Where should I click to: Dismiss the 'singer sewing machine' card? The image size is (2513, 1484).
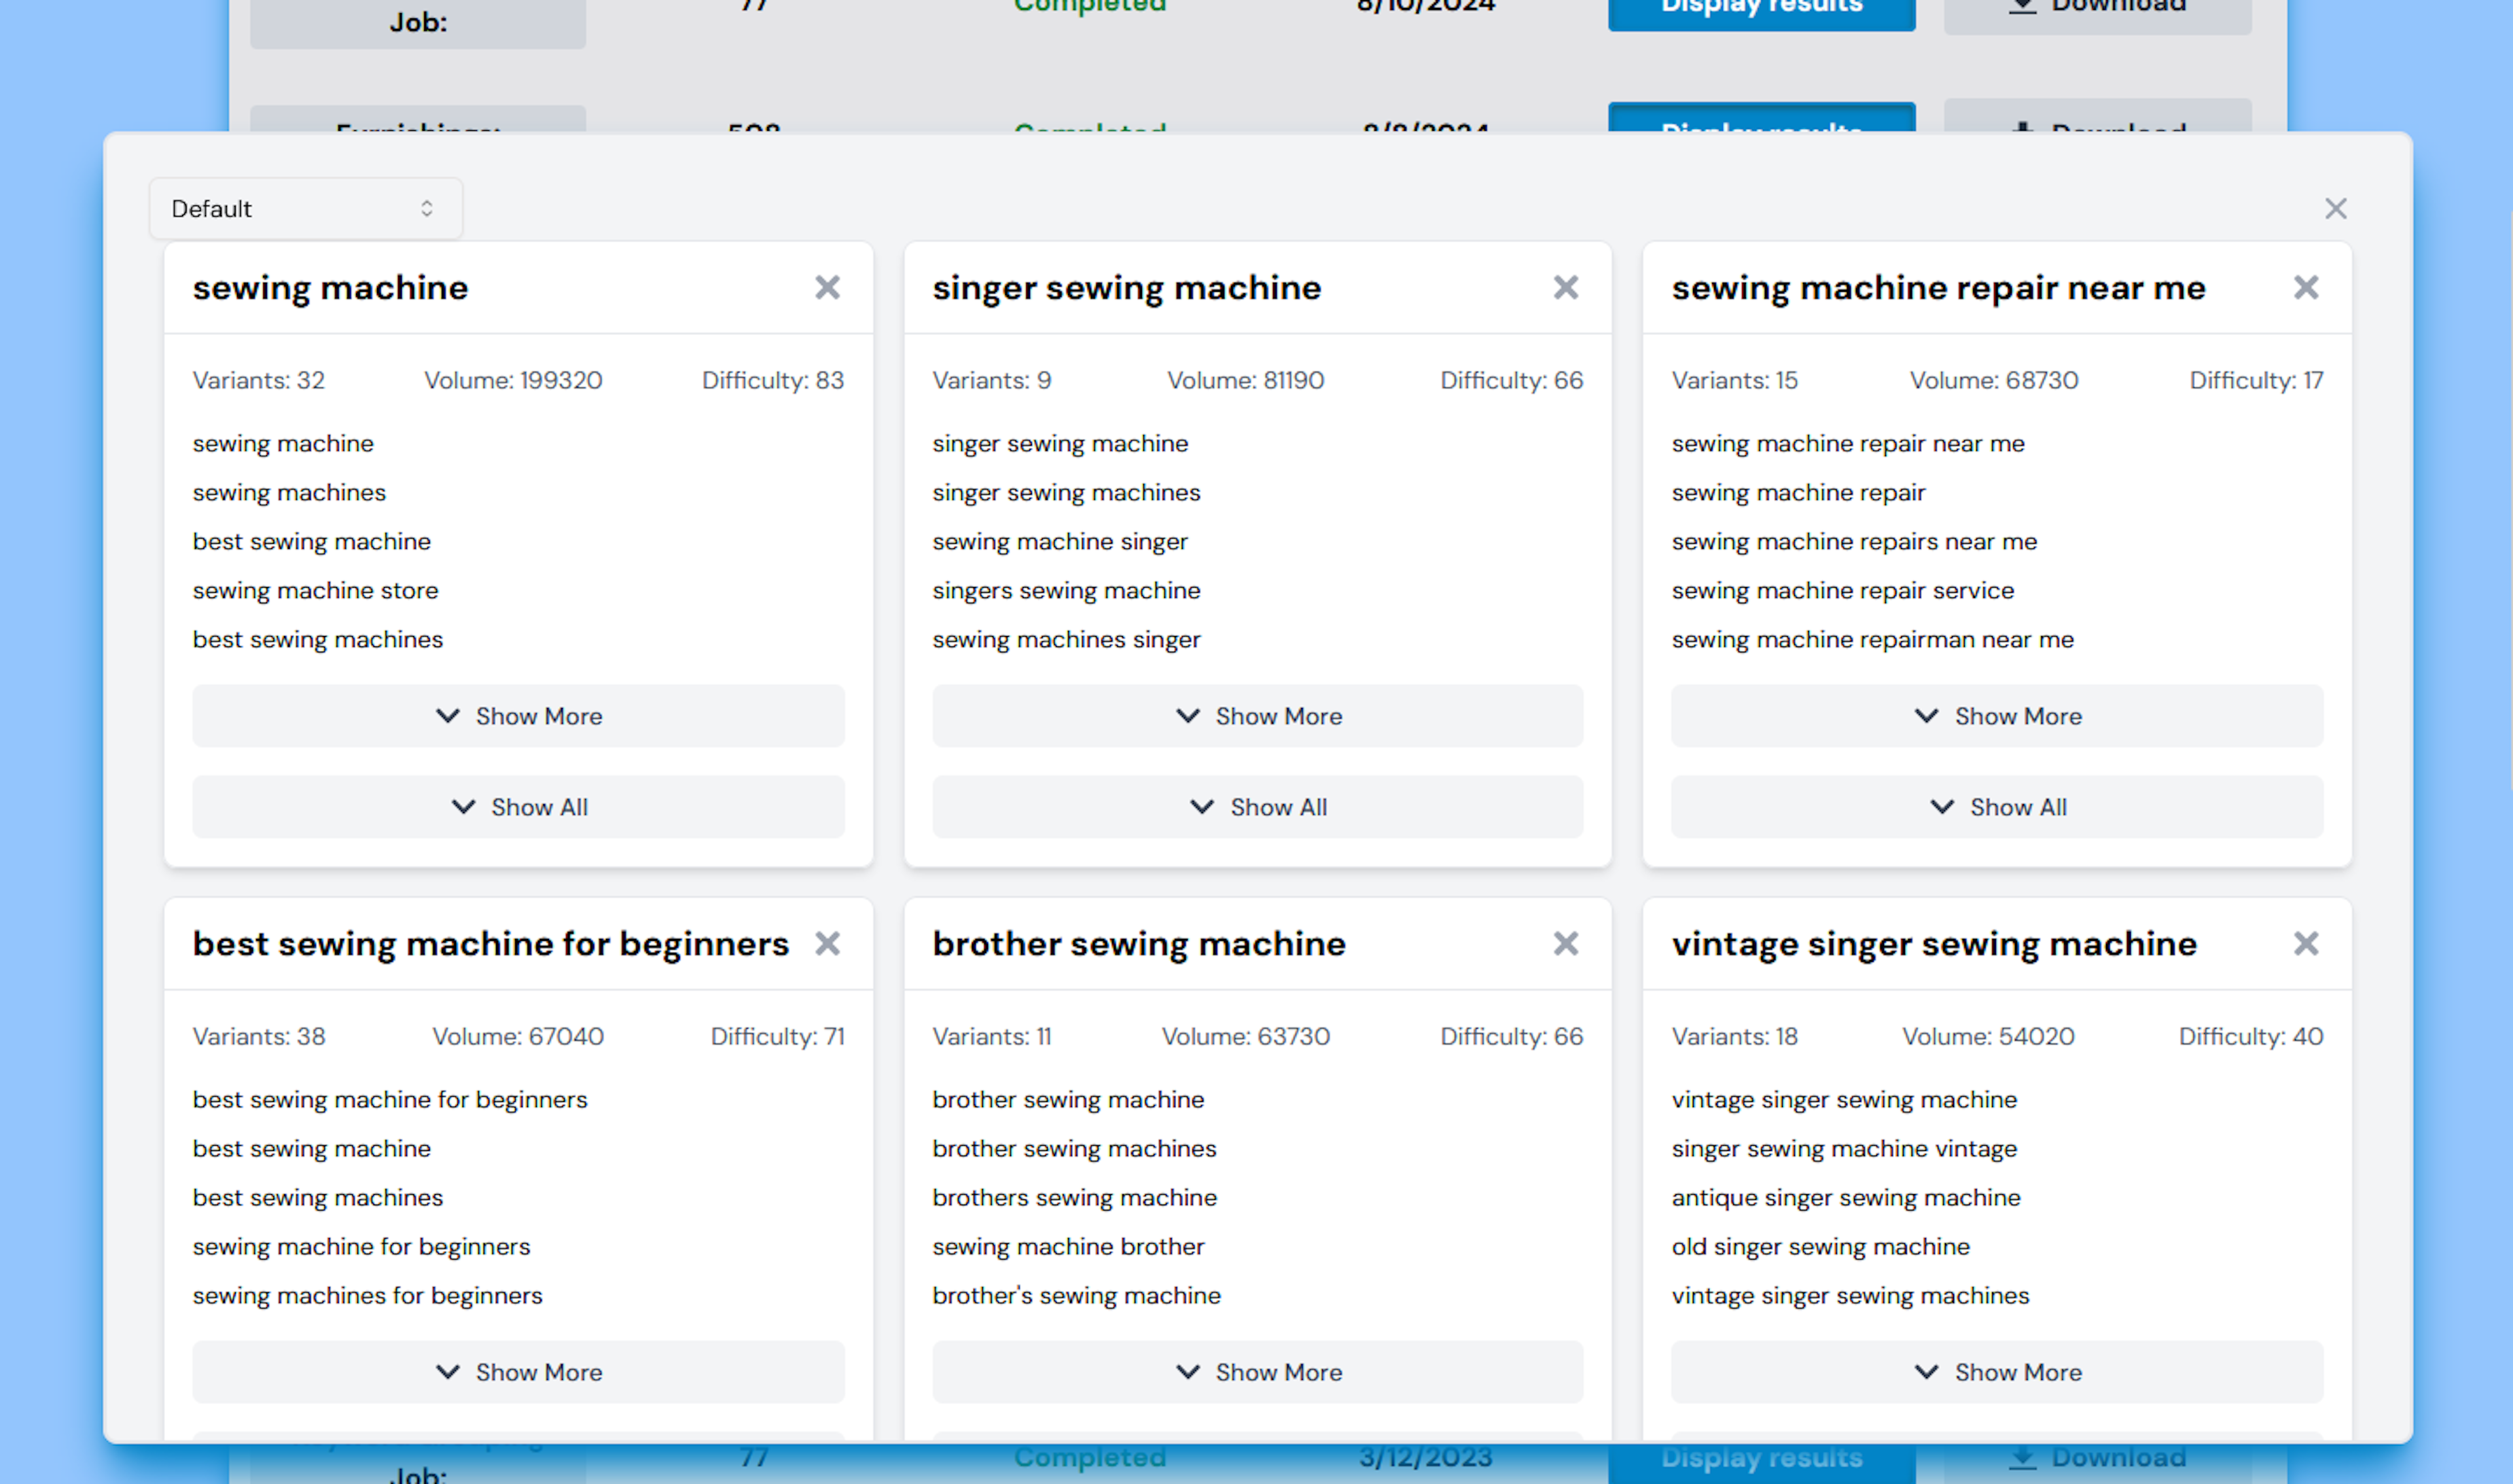coord(1565,288)
